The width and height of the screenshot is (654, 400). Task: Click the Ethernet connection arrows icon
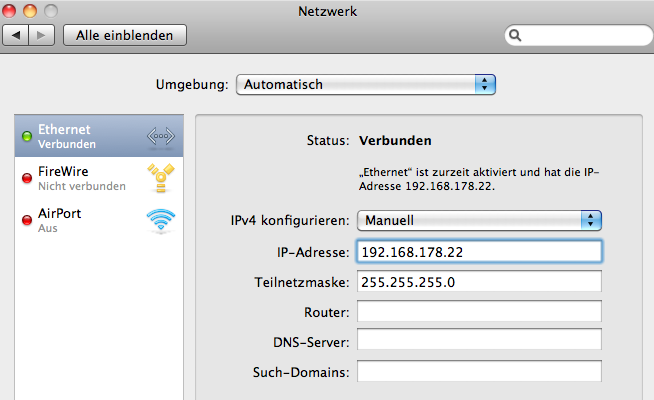tap(160, 137)
